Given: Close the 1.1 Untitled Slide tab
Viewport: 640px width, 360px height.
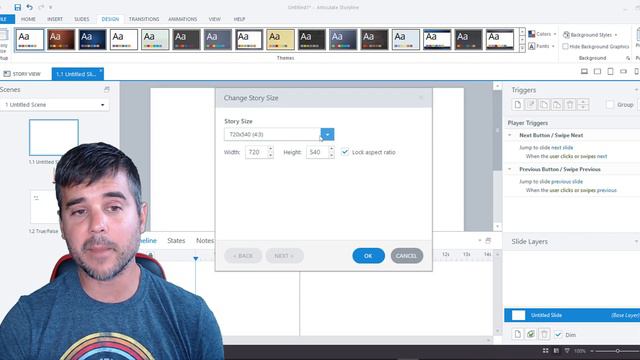Looking at the screenshot, I should coord(101,71).
